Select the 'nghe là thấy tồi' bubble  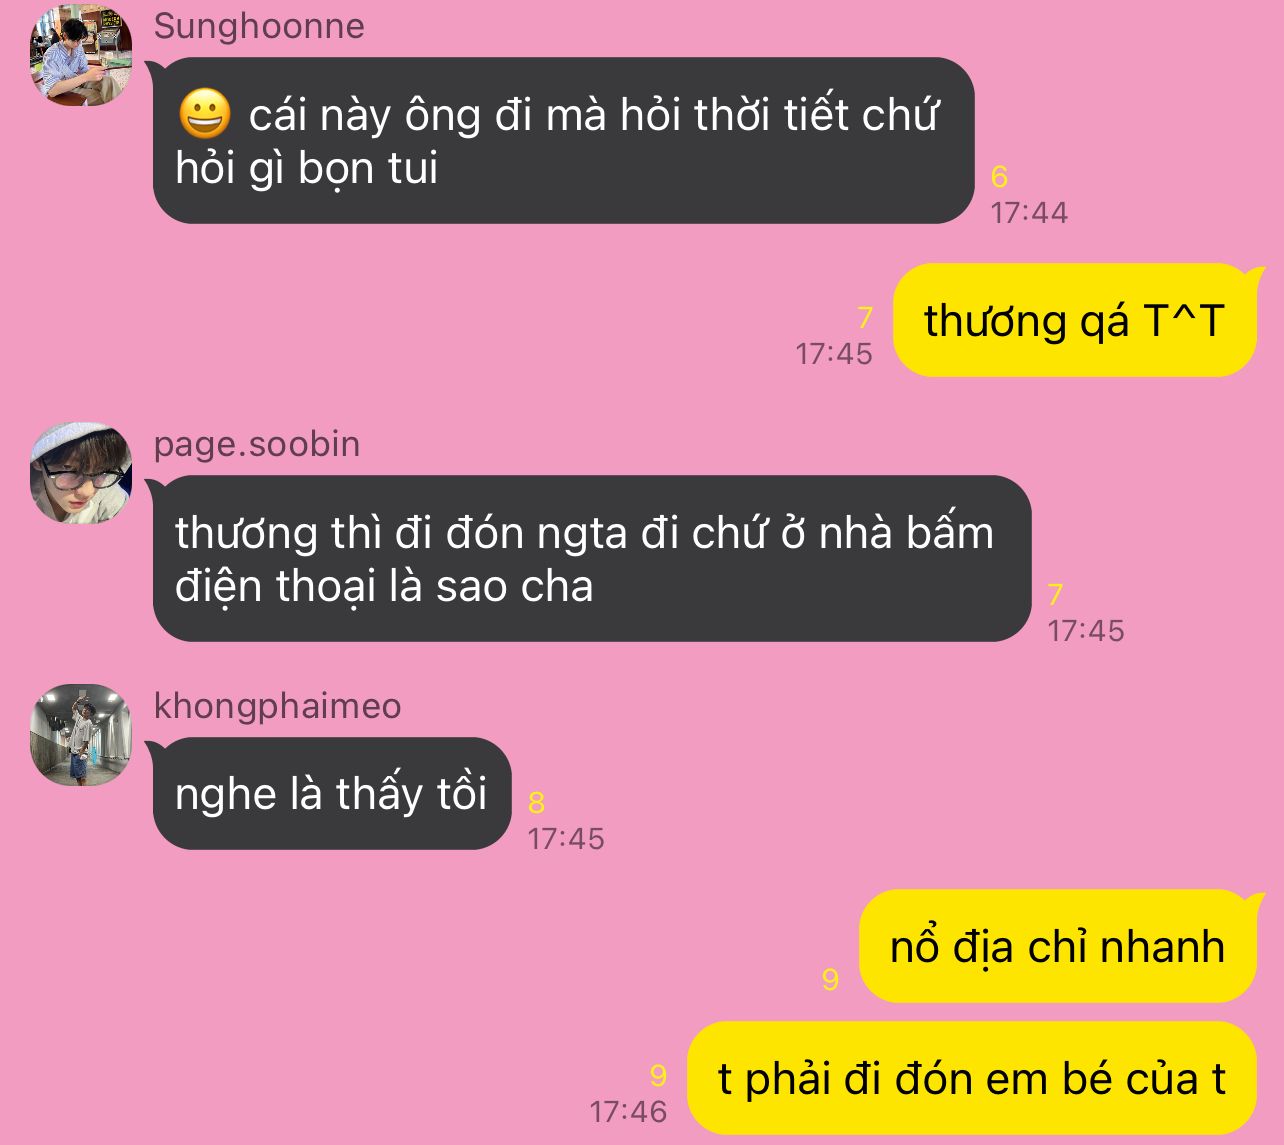331,794
